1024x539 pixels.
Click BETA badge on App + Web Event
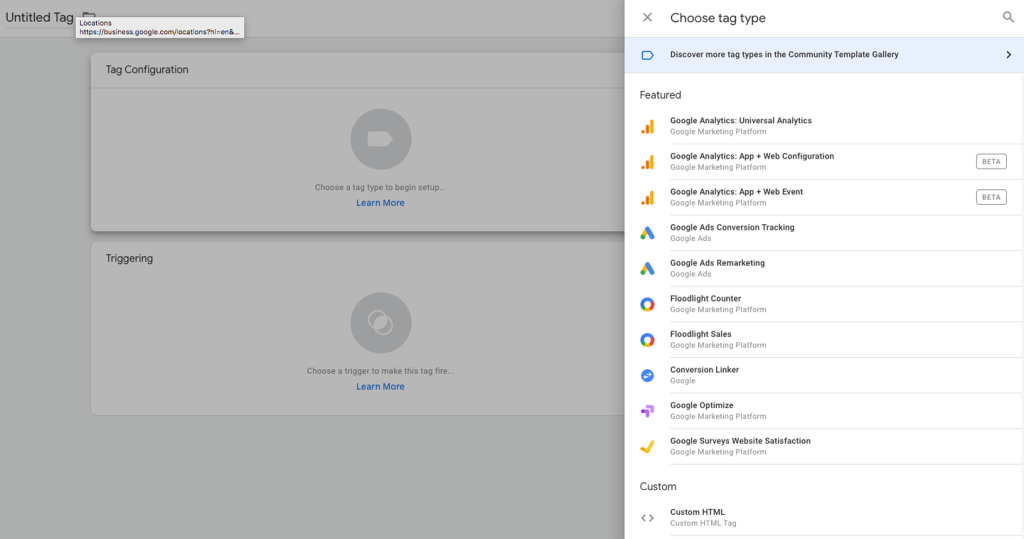click(991, 197)
